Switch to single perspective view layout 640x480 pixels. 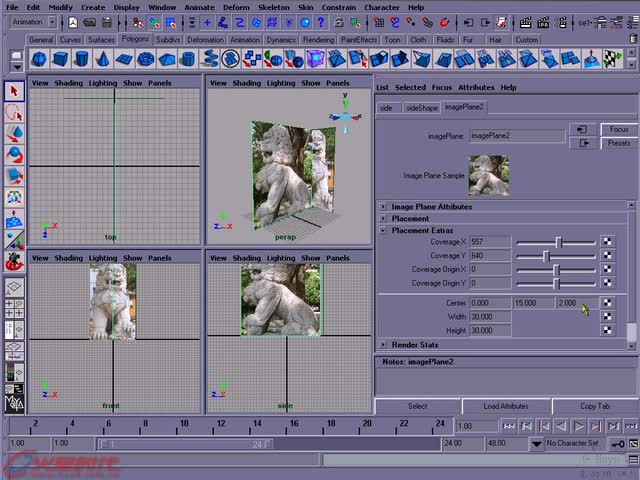pyautogui.click(x=14, y=286)
